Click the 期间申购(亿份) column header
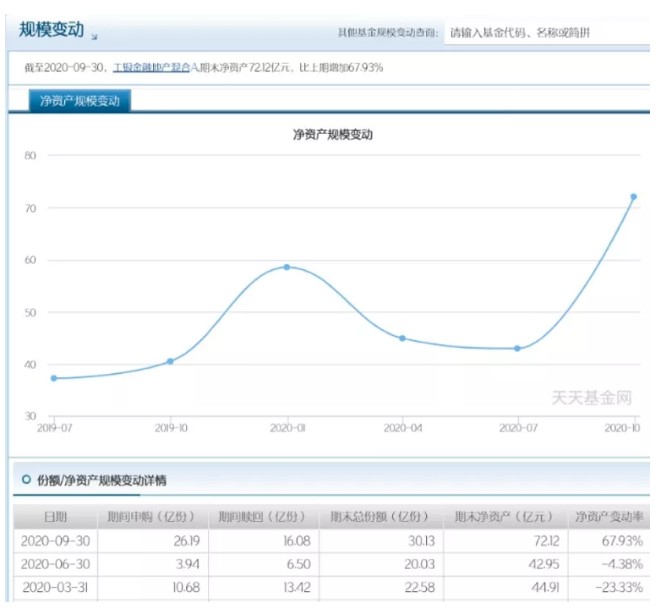The image size is (660, 607). (152, 516)
